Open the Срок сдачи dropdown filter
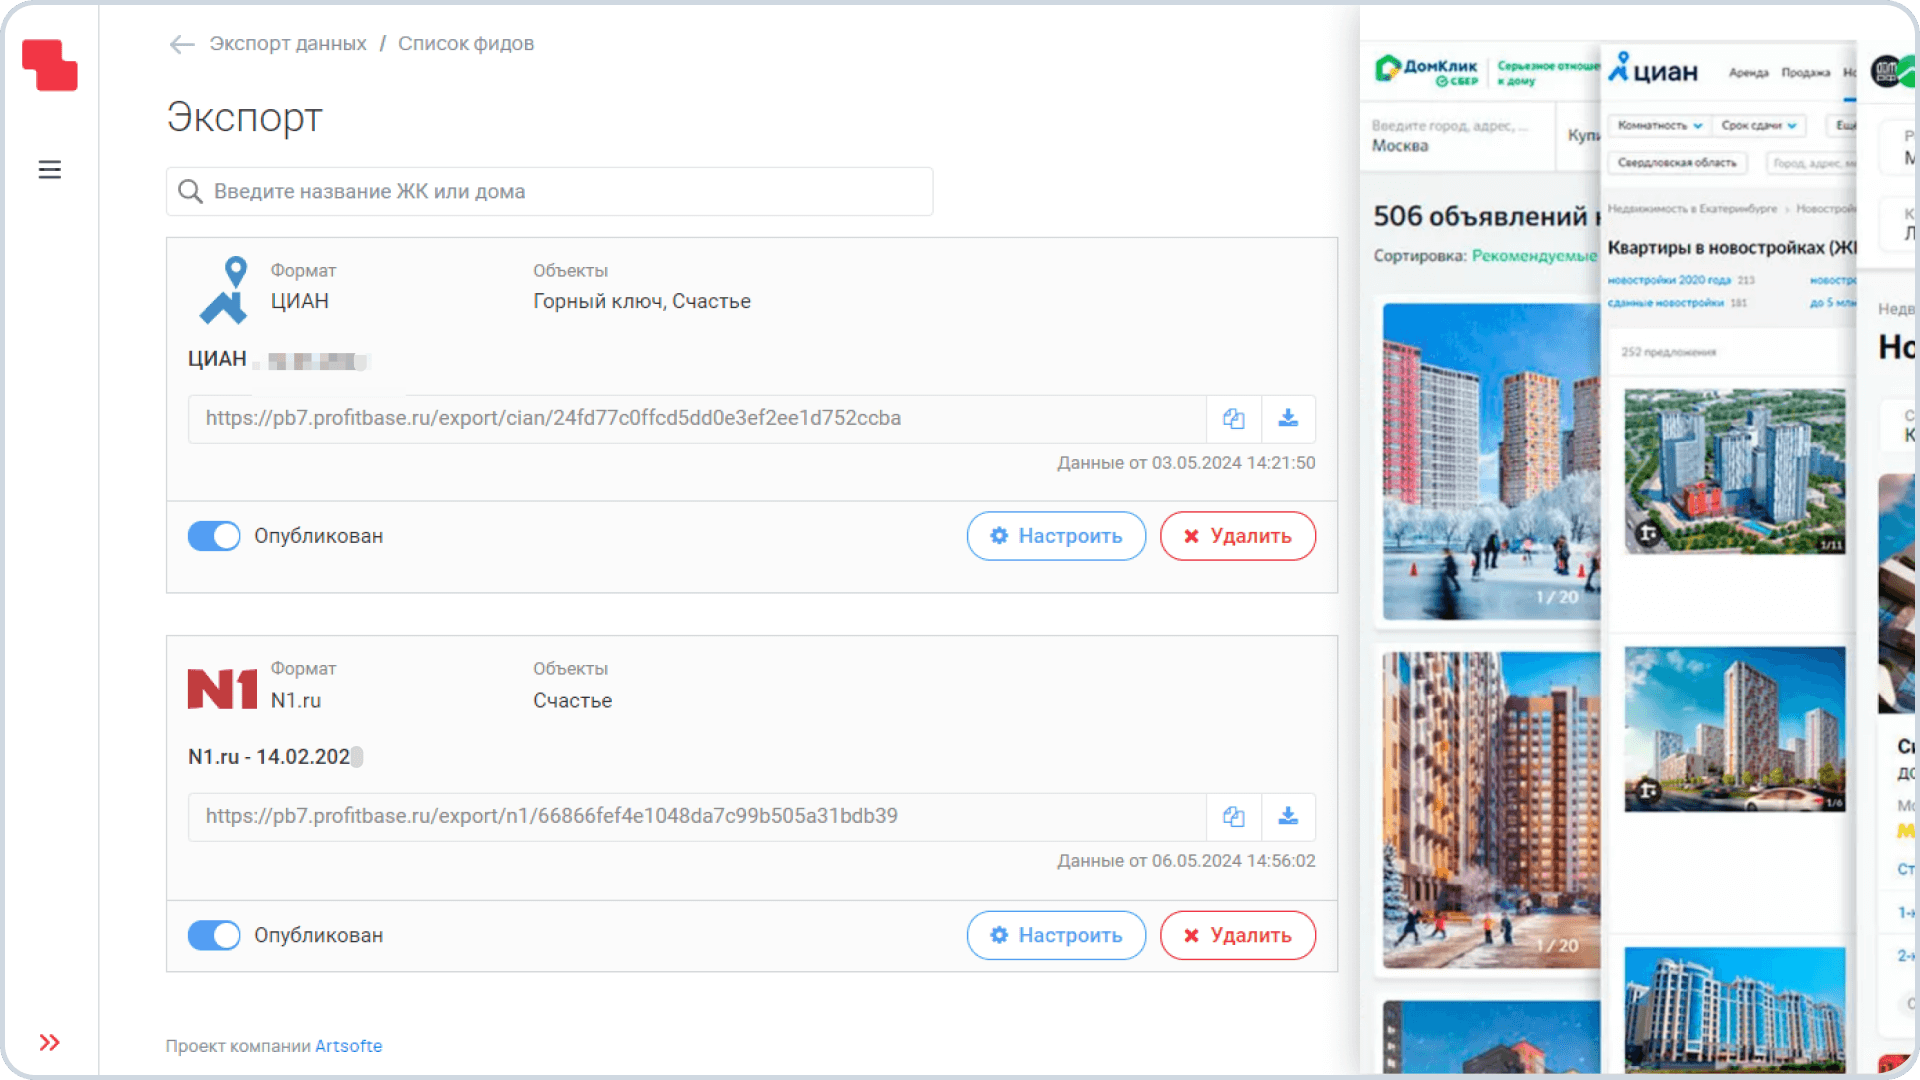This screenshot has height=1080, width=1920. coord(1758,126)
